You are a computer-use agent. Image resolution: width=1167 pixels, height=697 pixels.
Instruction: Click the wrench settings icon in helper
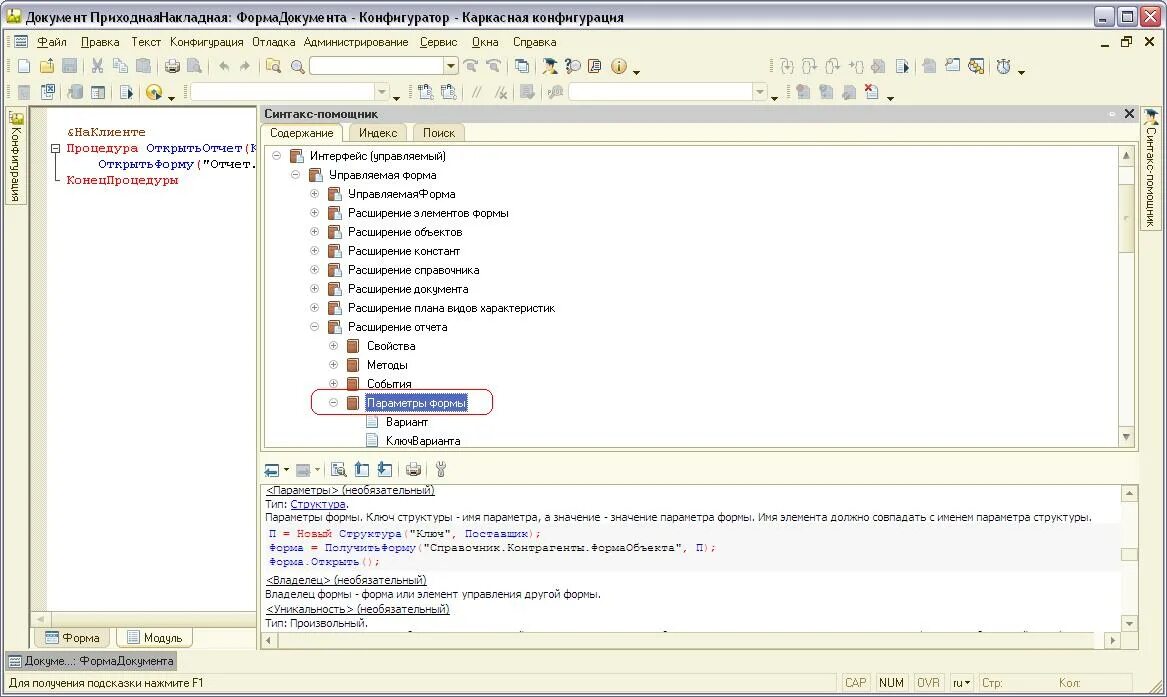(441, 470)
